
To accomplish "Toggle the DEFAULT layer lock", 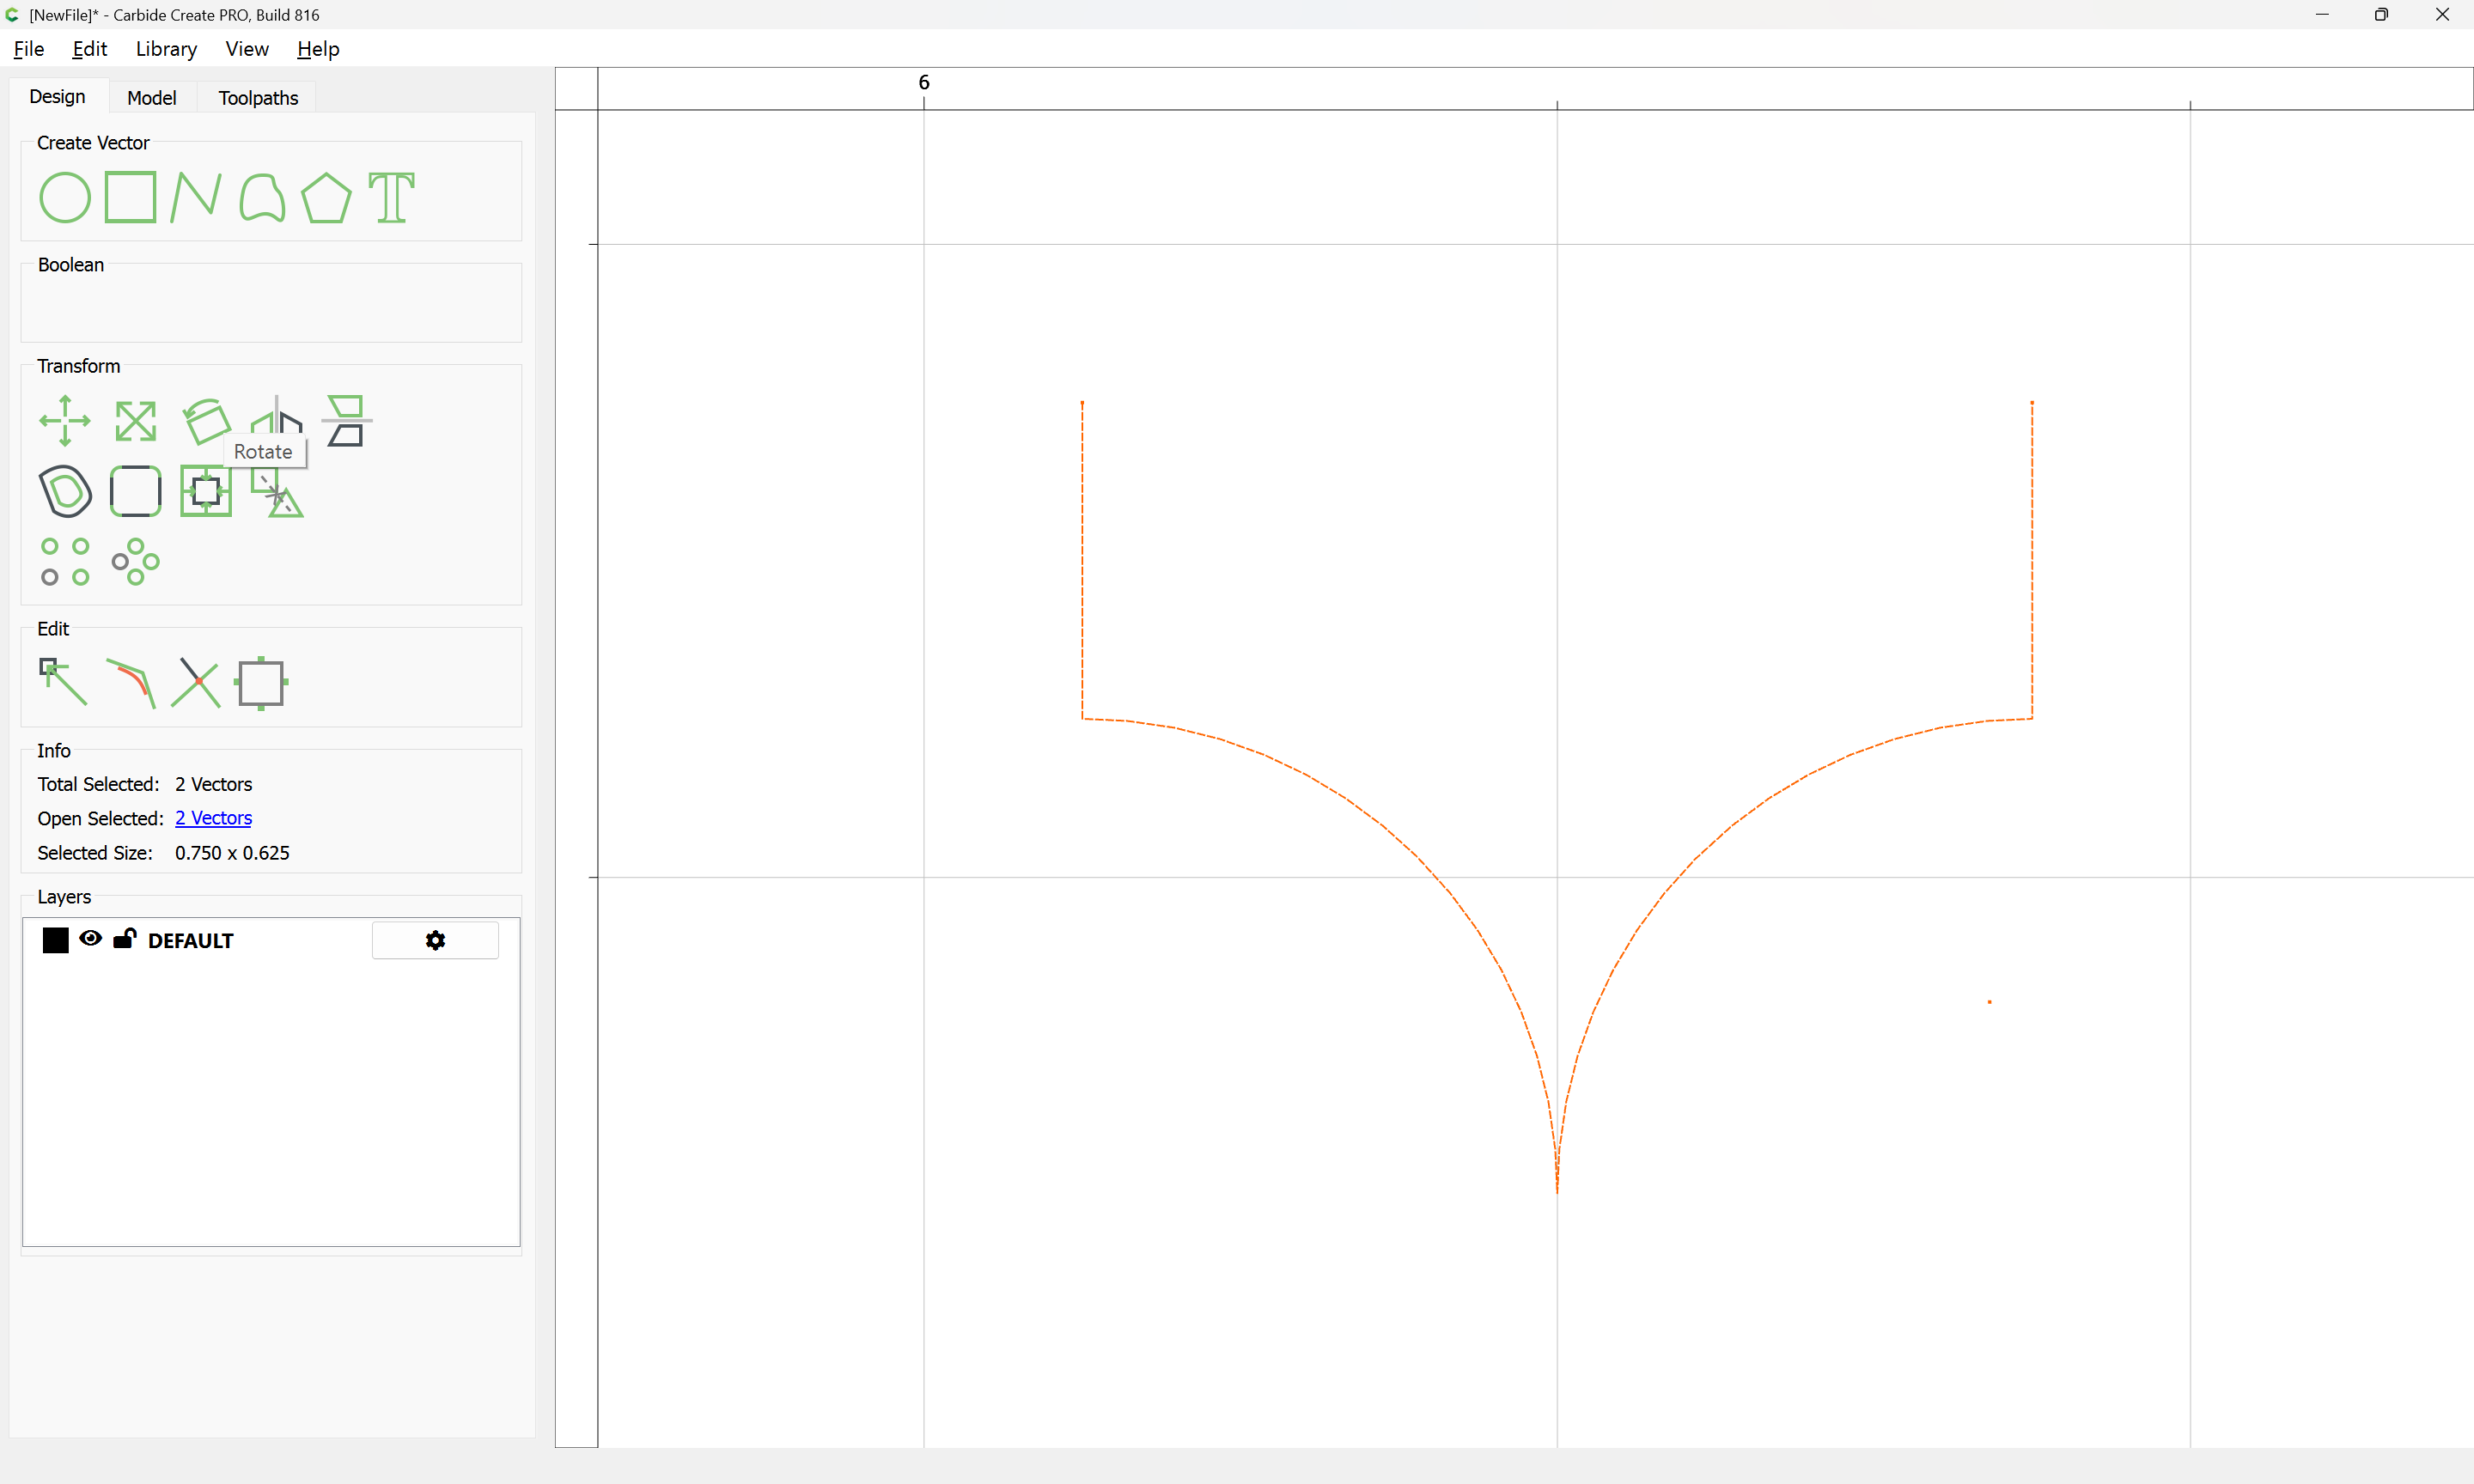I will [x=124, y=938].
